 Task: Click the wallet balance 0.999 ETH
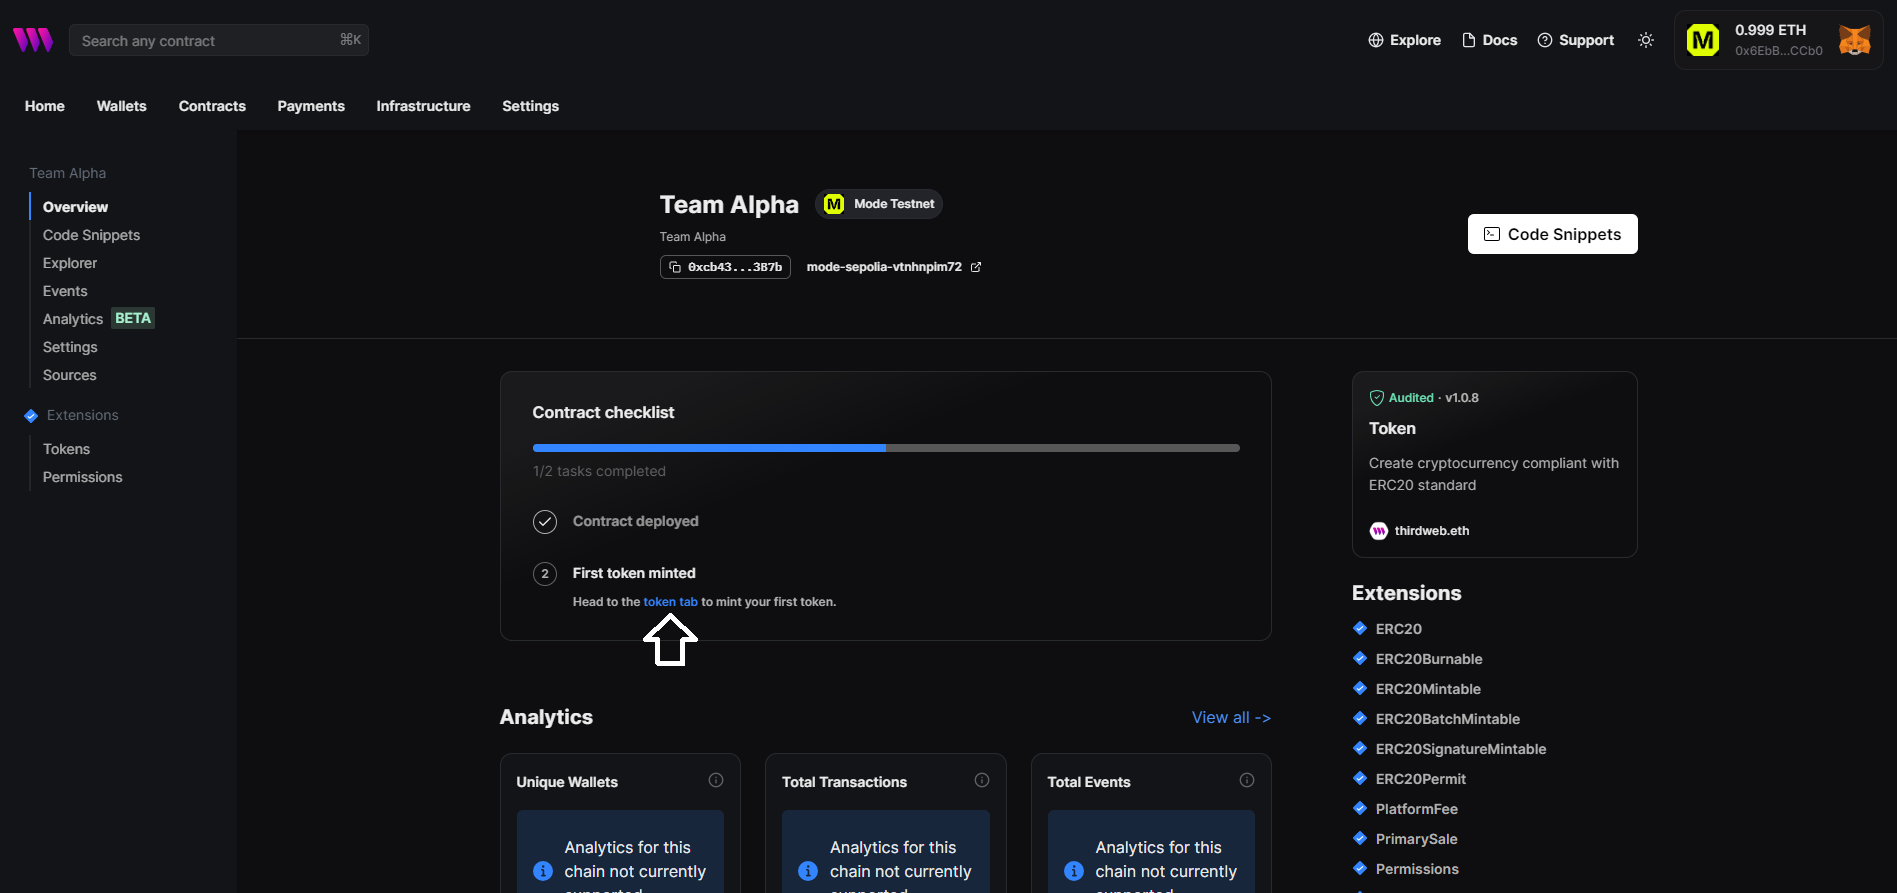coord(1770,30)
